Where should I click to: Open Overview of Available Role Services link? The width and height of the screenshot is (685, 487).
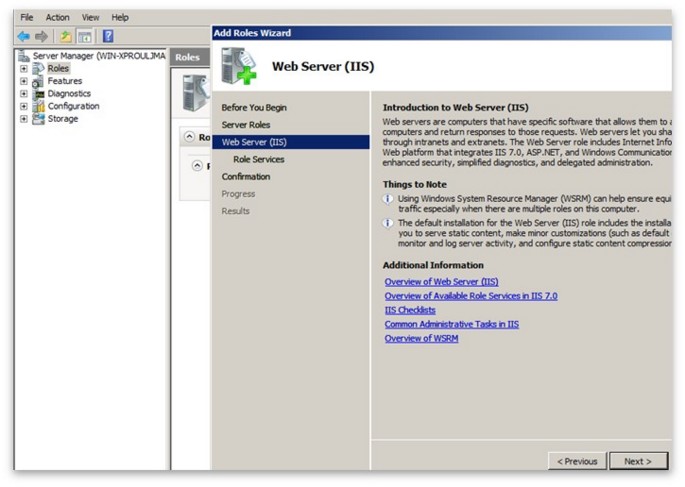click(x=471, y=296)
